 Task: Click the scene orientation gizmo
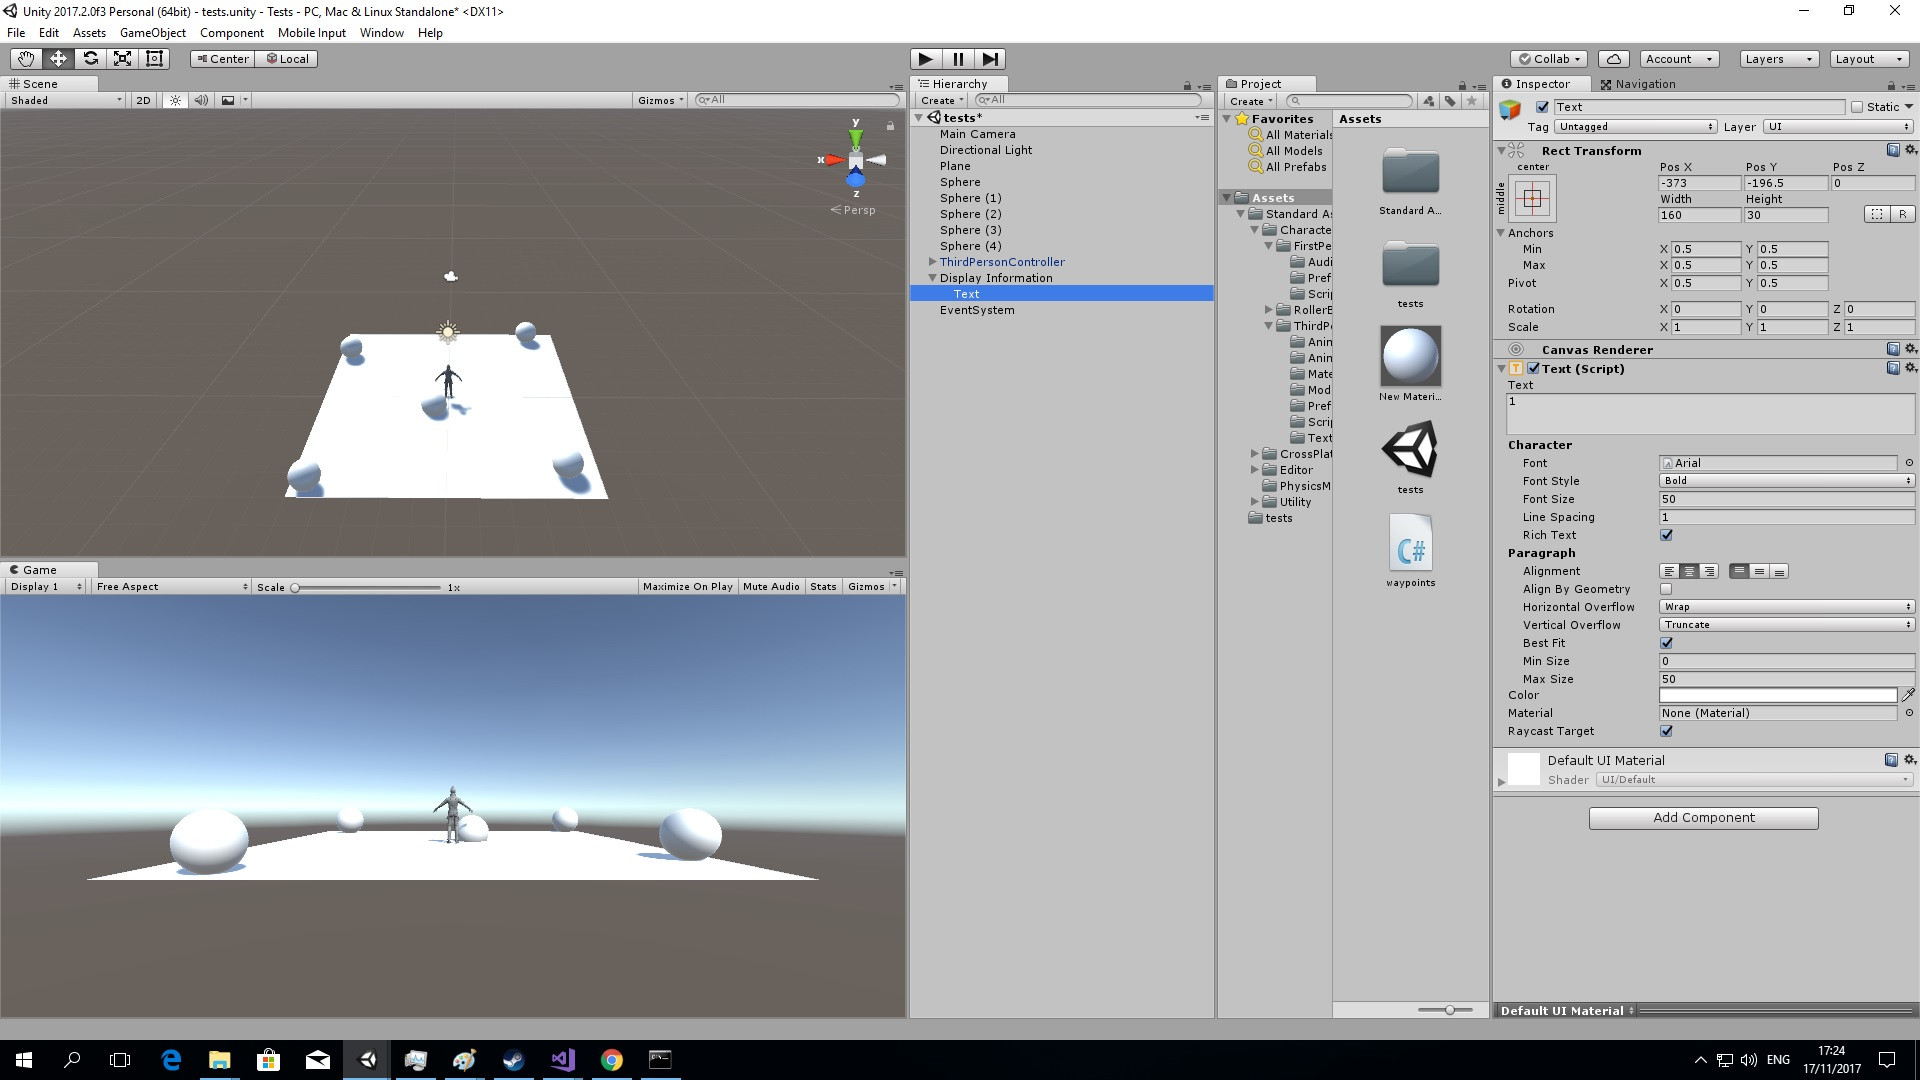855,160
